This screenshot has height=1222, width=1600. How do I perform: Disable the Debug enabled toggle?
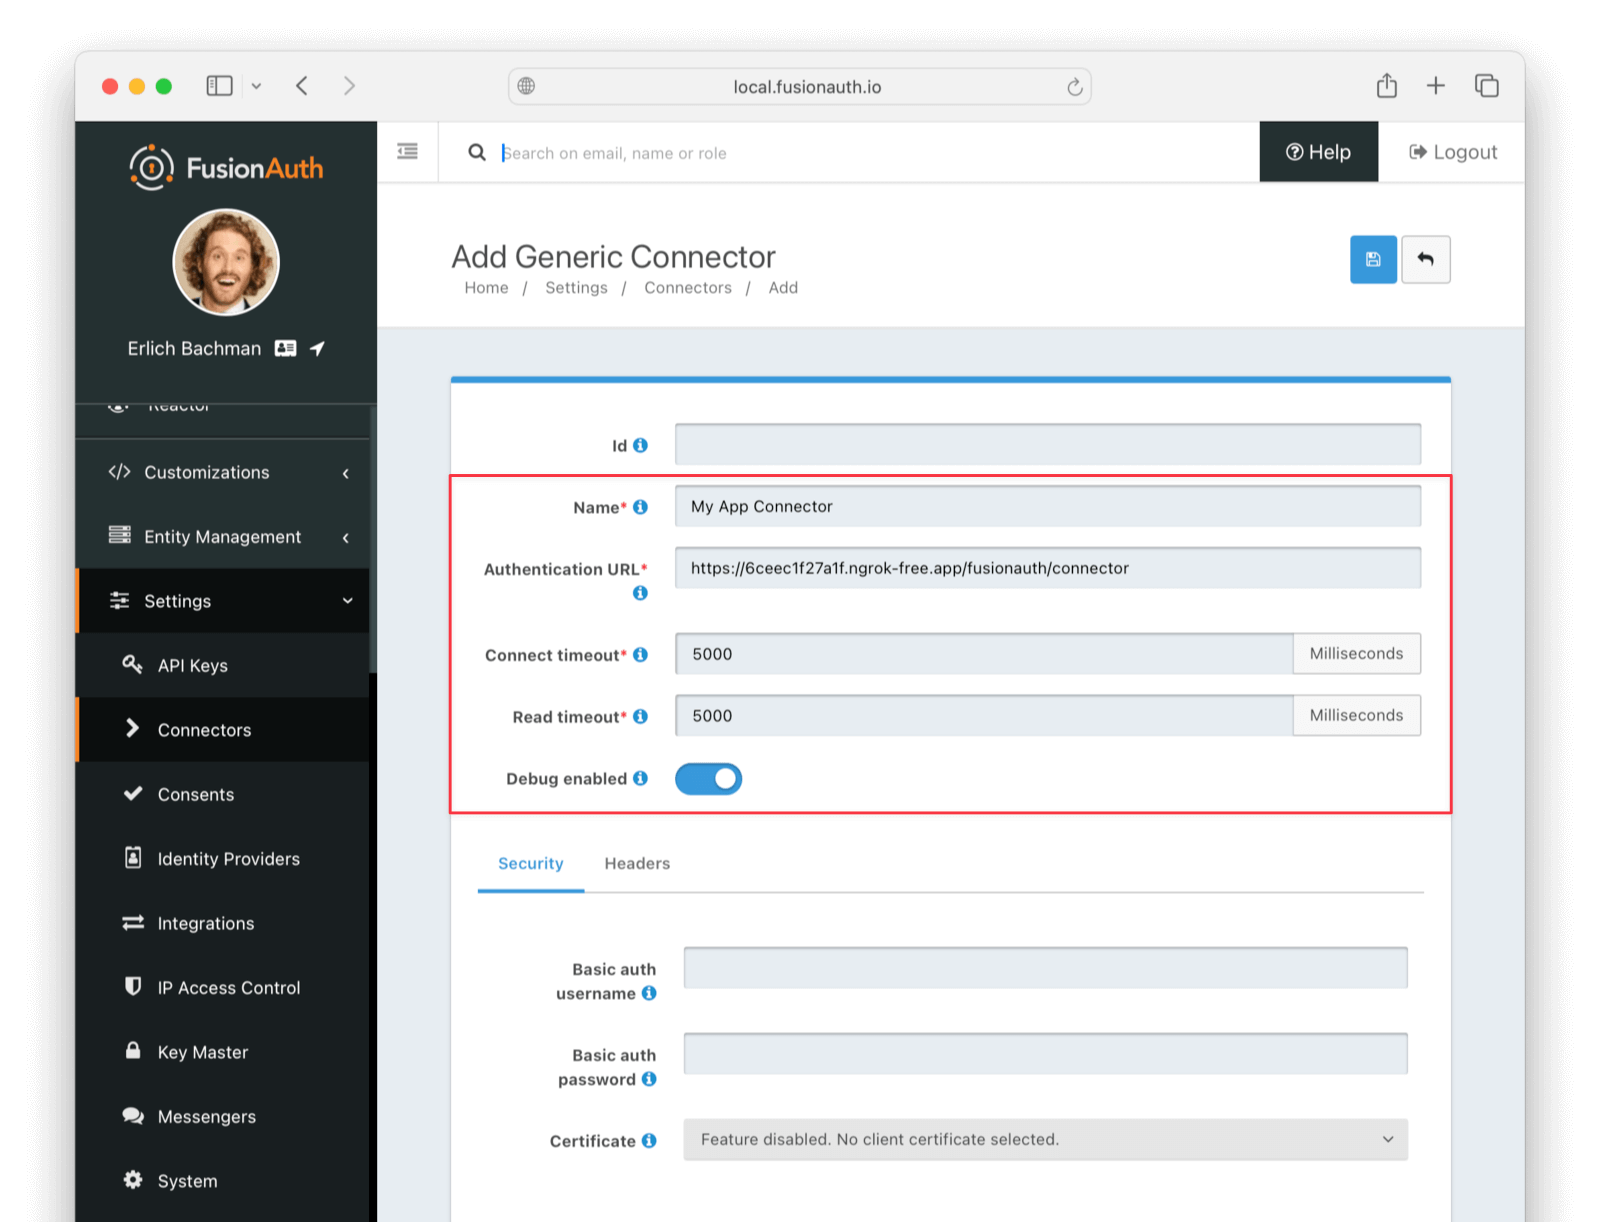click(708, 778)
